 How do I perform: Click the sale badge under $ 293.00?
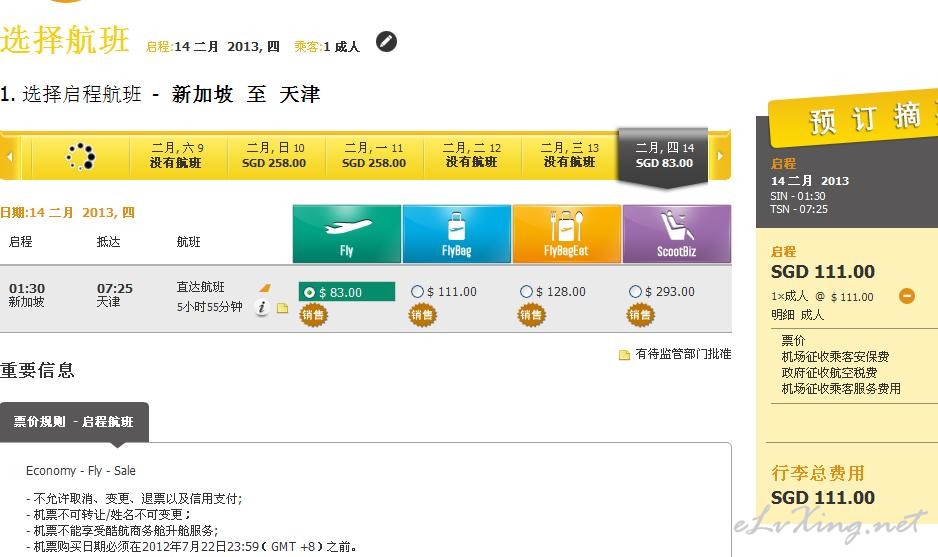click(640, 315)
